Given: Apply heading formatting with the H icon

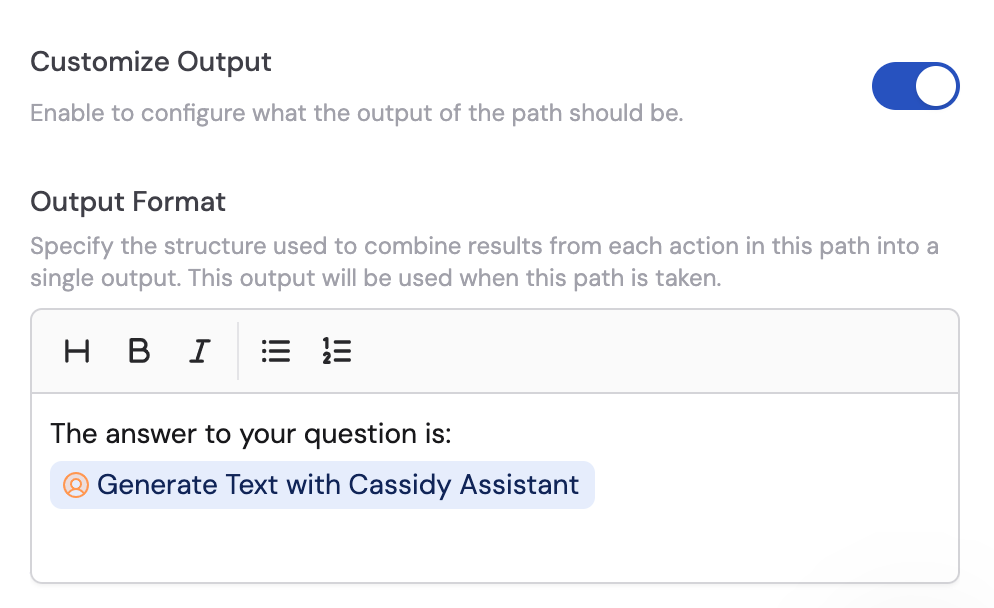Looking at the screenshot, I should pos(76,351).
